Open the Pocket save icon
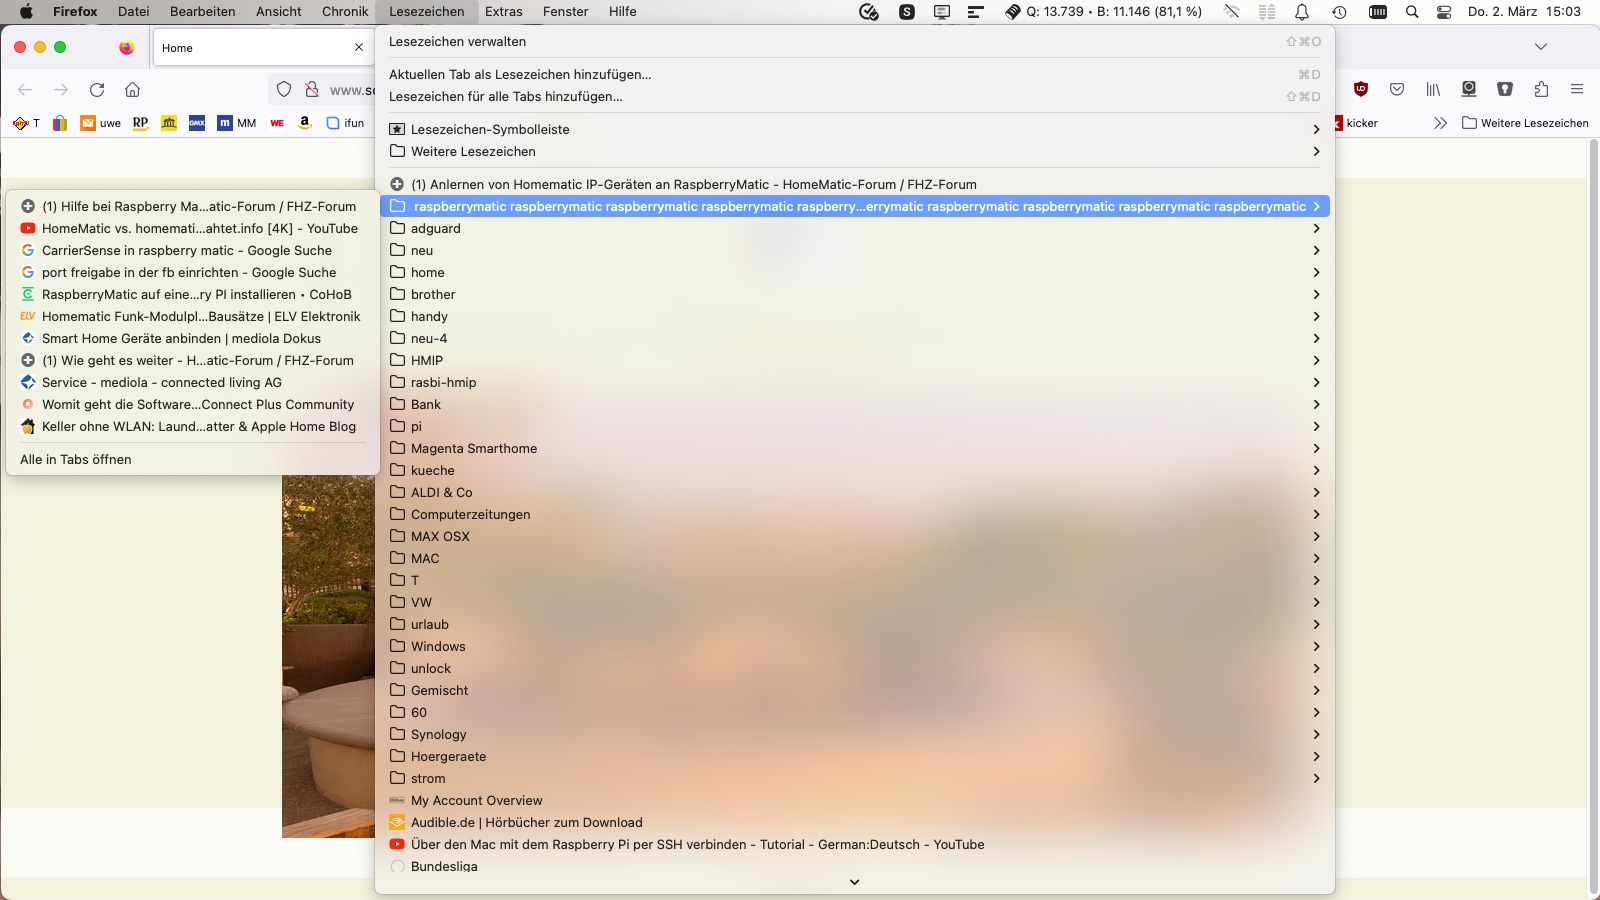Screen dimensions: 1600x900 pyautogui.click(x=1397, y=89)
